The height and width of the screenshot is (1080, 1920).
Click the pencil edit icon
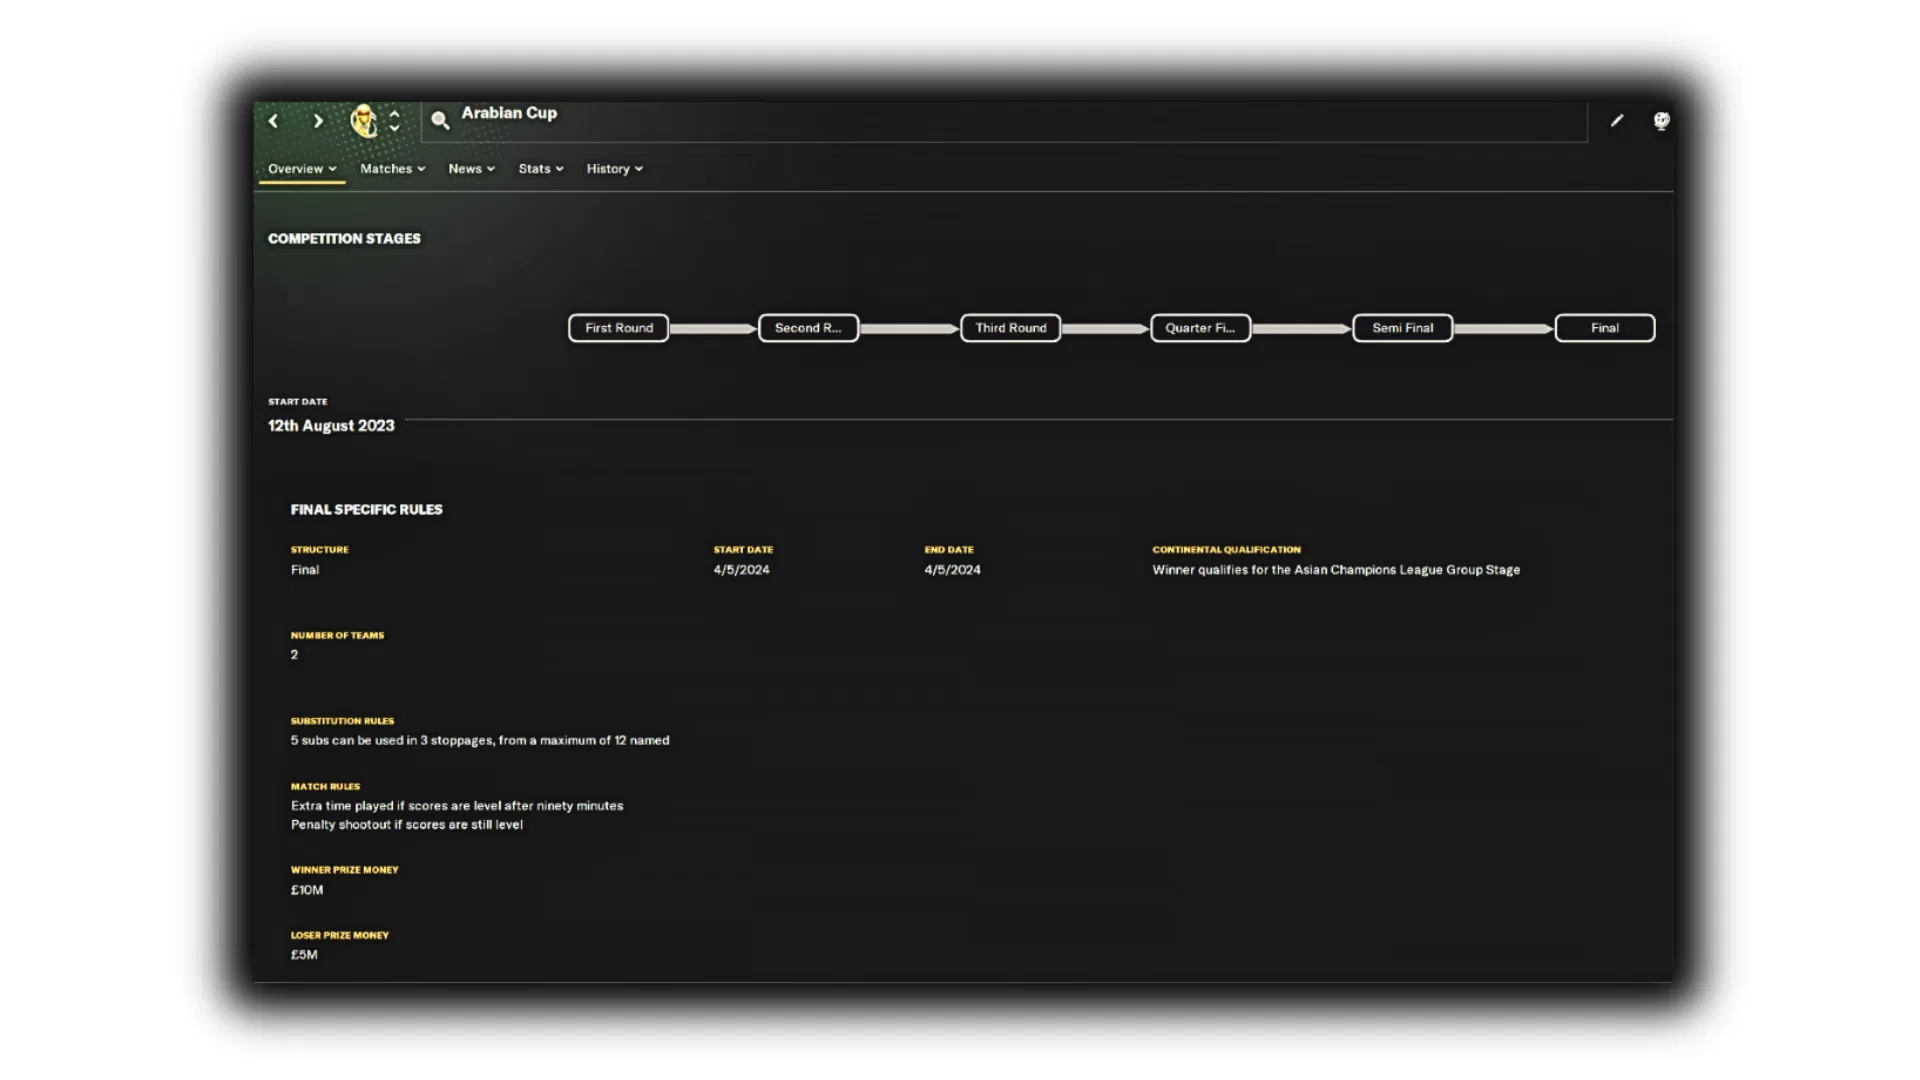1617,121
